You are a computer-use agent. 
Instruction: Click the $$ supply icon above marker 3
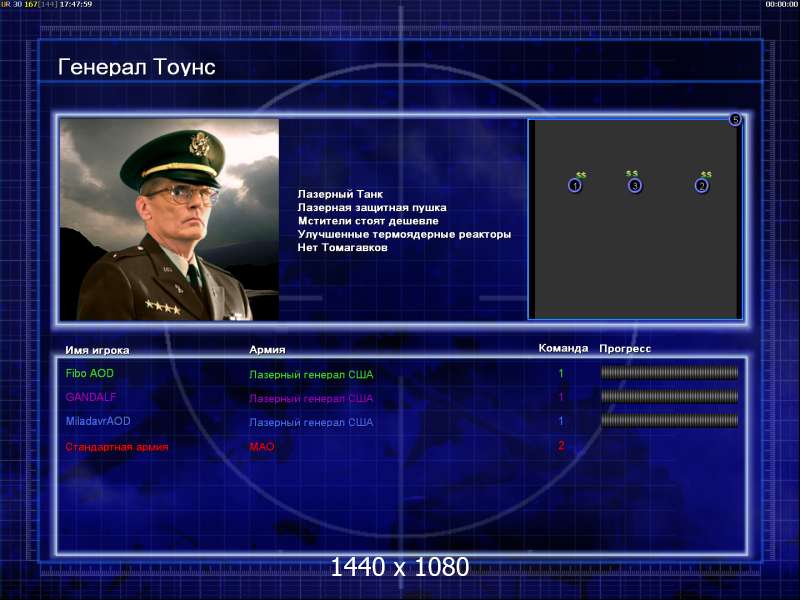632,173
